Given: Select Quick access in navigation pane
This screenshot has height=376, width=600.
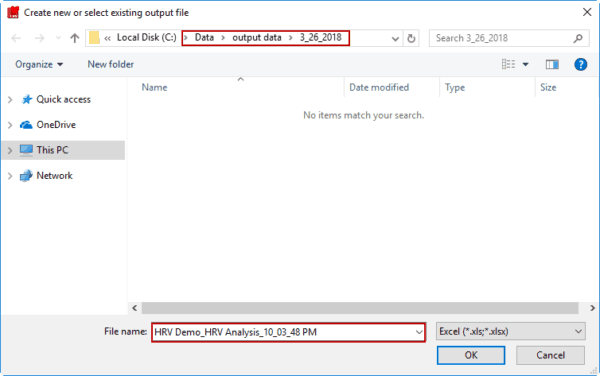Looking at the screenshot, I should [x=64, y=99].
